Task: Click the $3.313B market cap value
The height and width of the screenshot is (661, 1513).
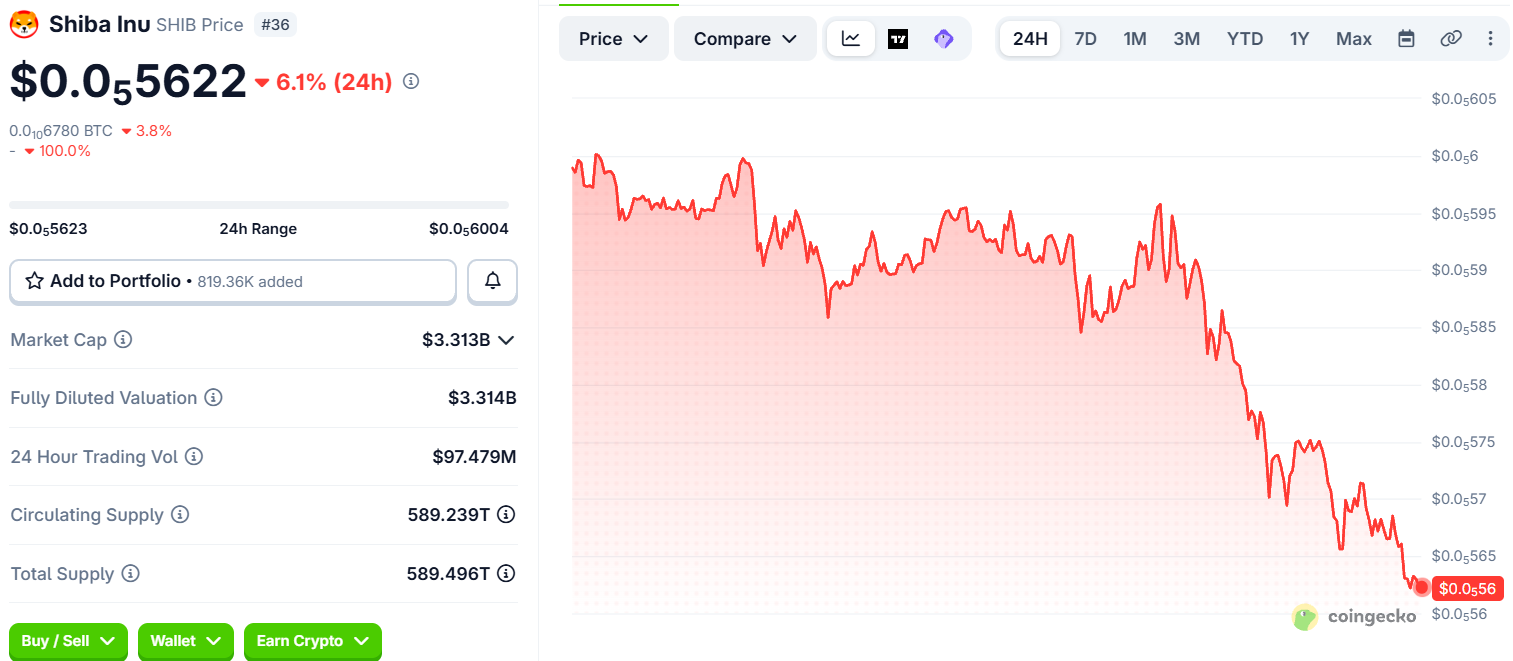Action: click(x=456, y=340)
